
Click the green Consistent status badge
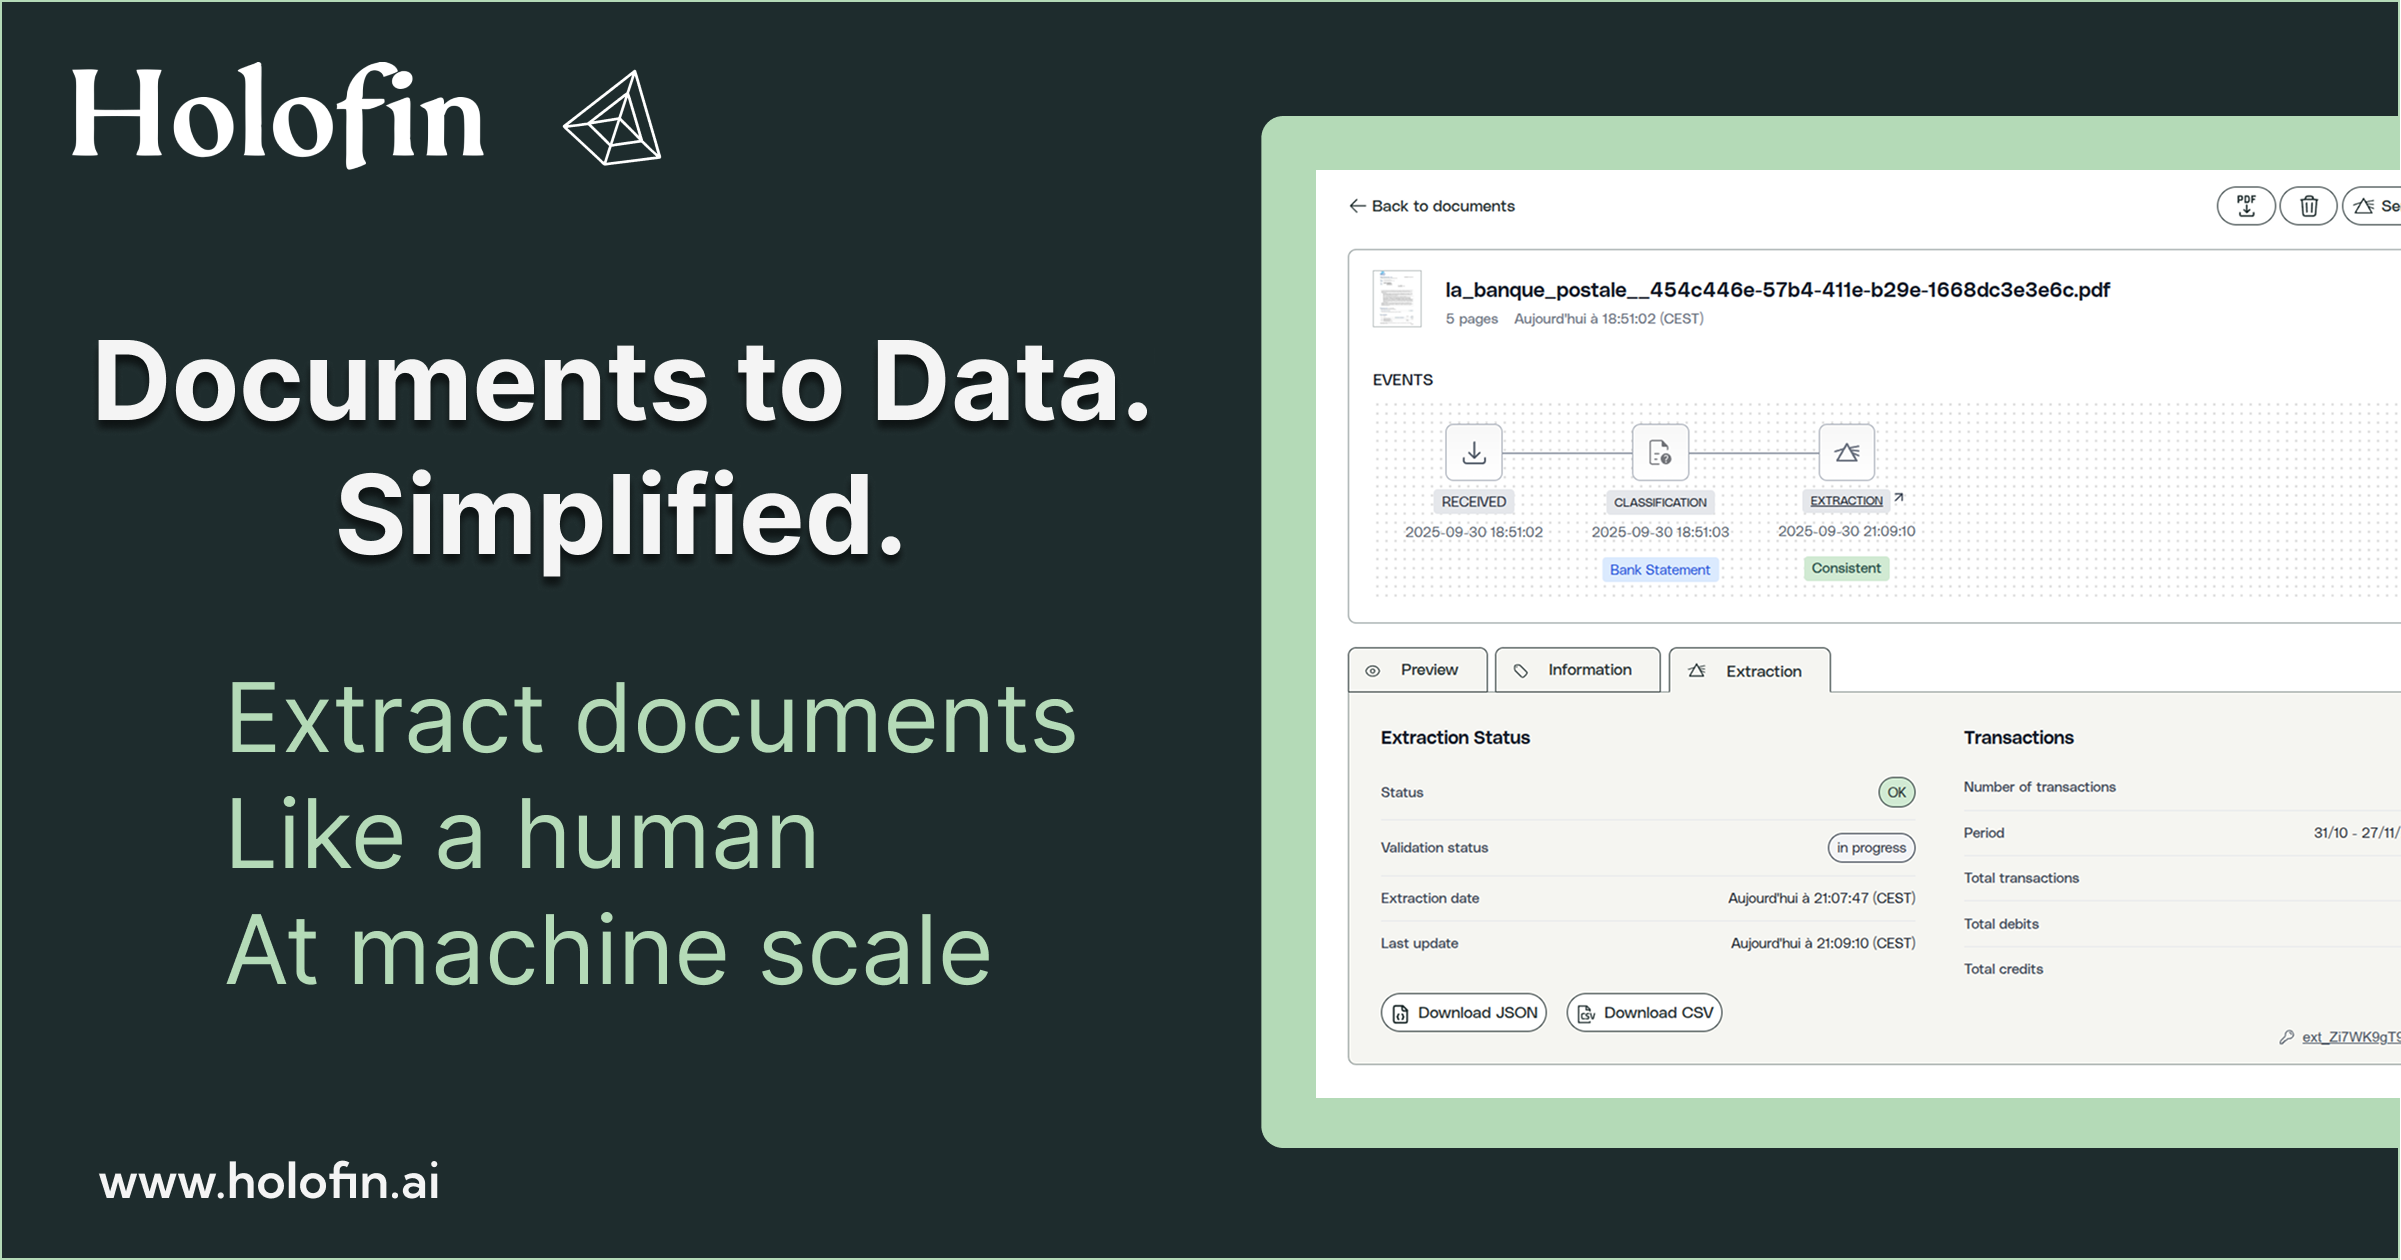pyautogui.click(x=1846, y=568)
